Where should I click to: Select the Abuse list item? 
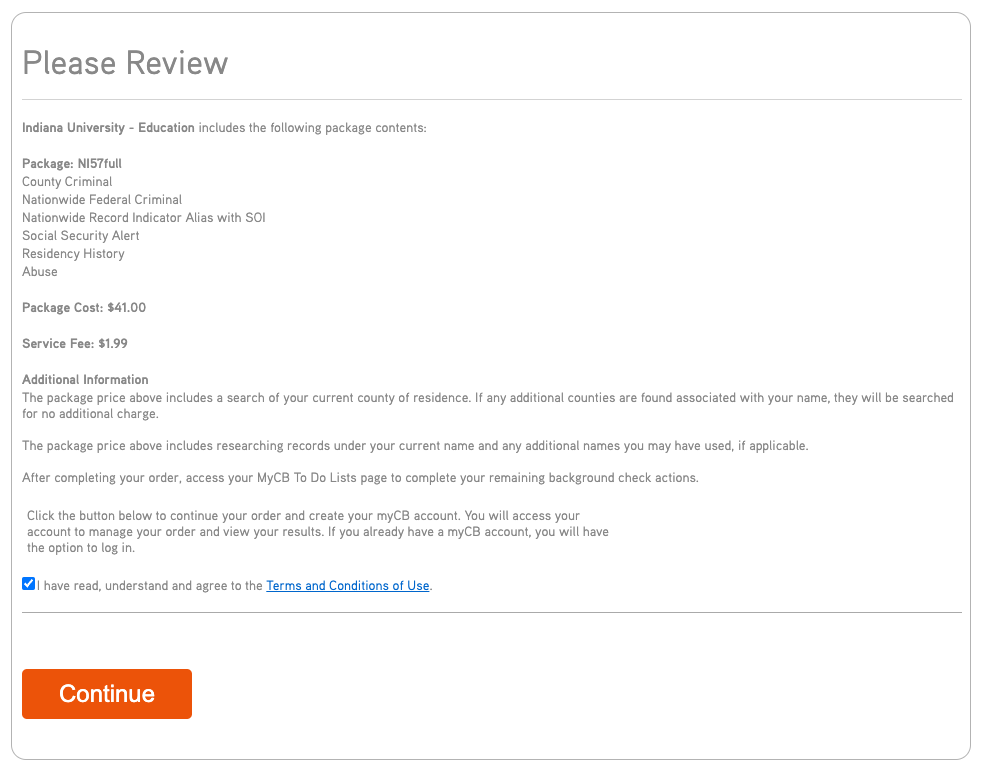[x=39, y=271]
